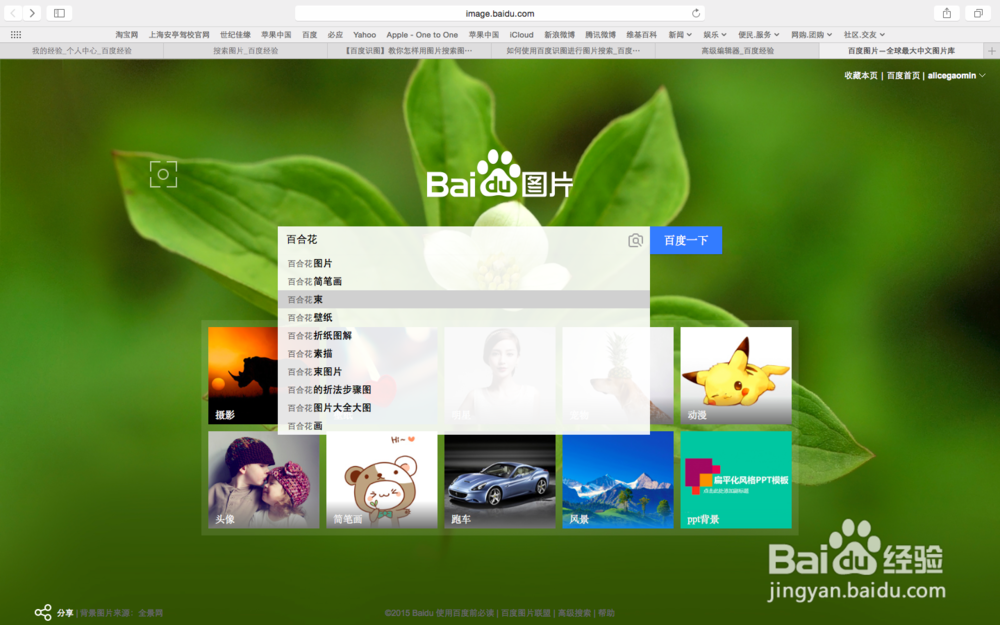This screenshot has height=625, width=1000.
Task: Click the 全景网 background source link
Action: (151, 613)
